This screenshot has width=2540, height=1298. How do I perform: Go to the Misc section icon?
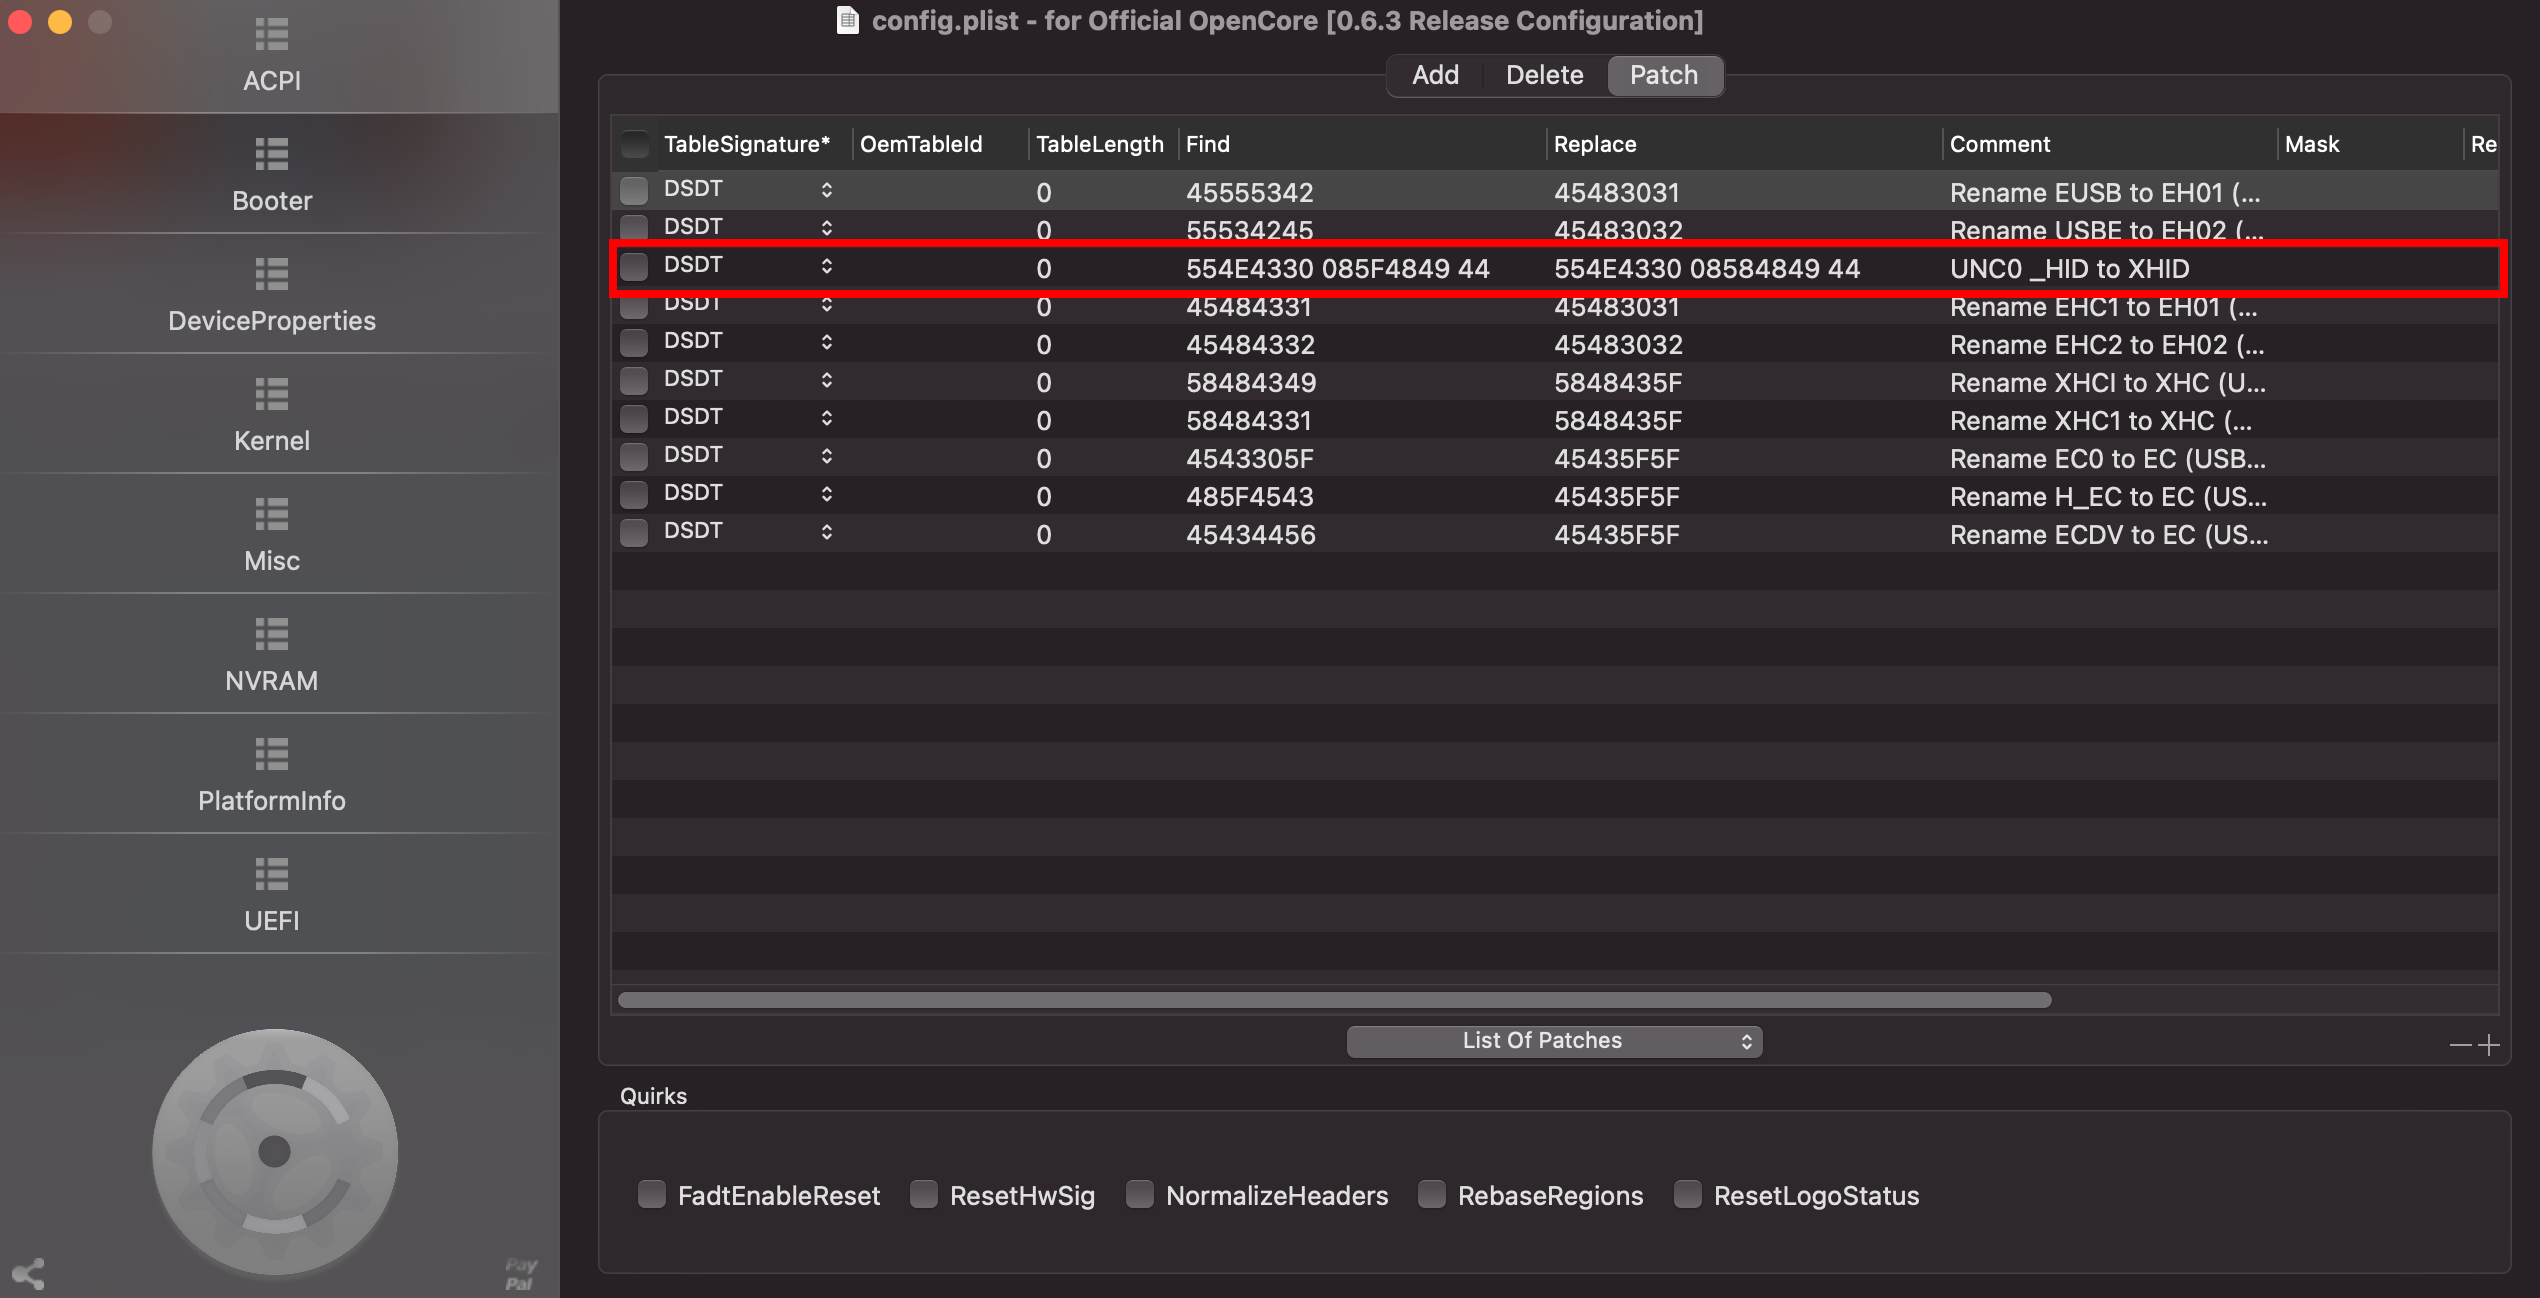(x=271, y=515)
